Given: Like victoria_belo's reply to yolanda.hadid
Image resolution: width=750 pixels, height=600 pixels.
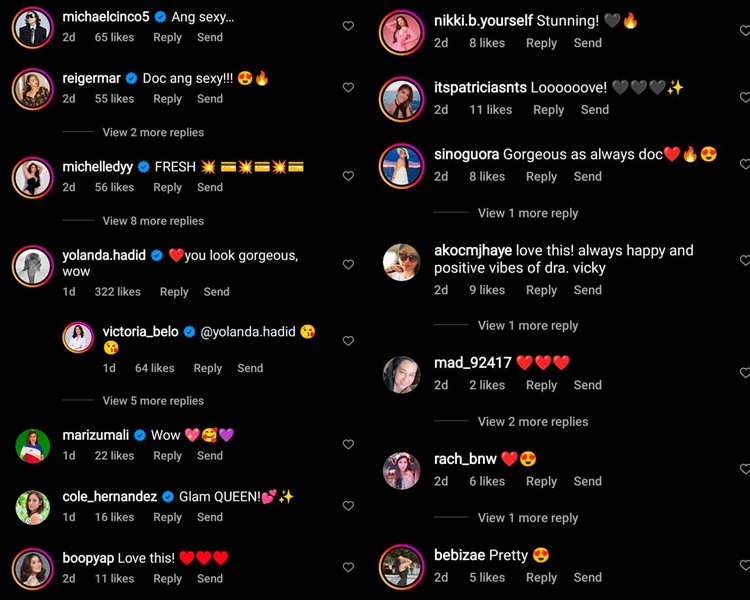Looking at the screenshot, I should (x=348, y=341).
